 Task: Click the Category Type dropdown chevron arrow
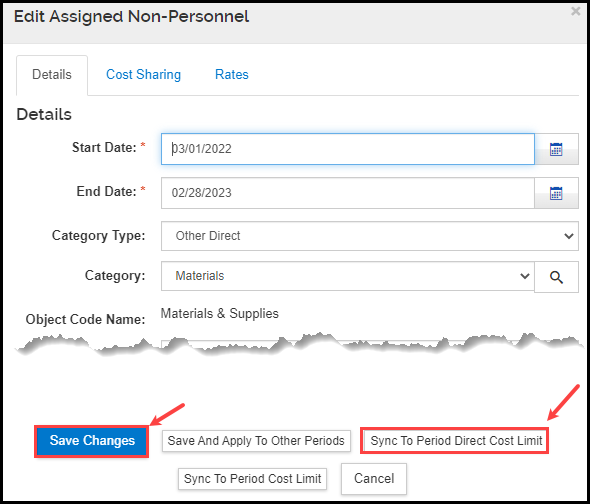coord(569,236)
